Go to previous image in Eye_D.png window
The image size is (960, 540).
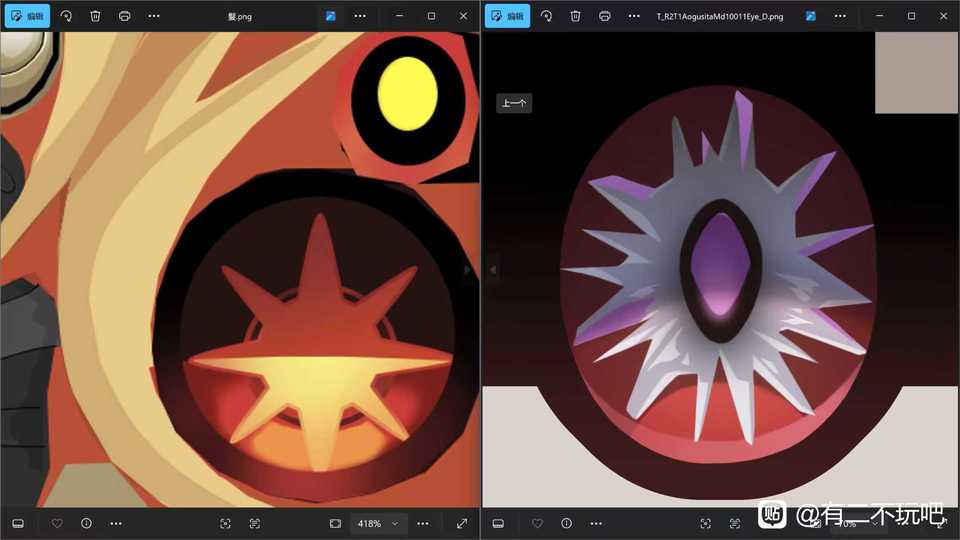491,270
